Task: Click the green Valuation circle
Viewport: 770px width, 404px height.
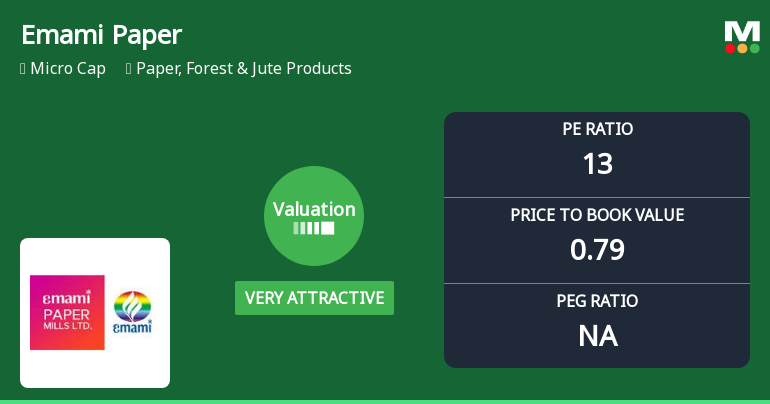Action: [x=314, y=216]
